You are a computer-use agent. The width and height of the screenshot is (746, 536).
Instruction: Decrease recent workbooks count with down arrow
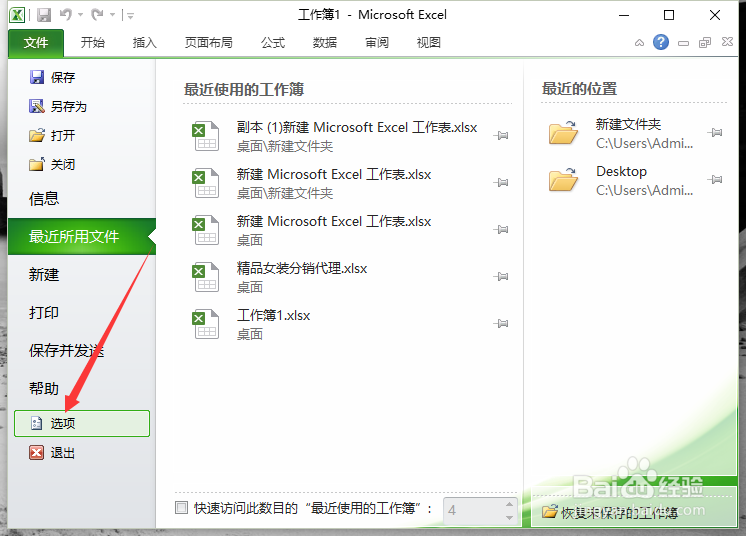pos(510,517)
